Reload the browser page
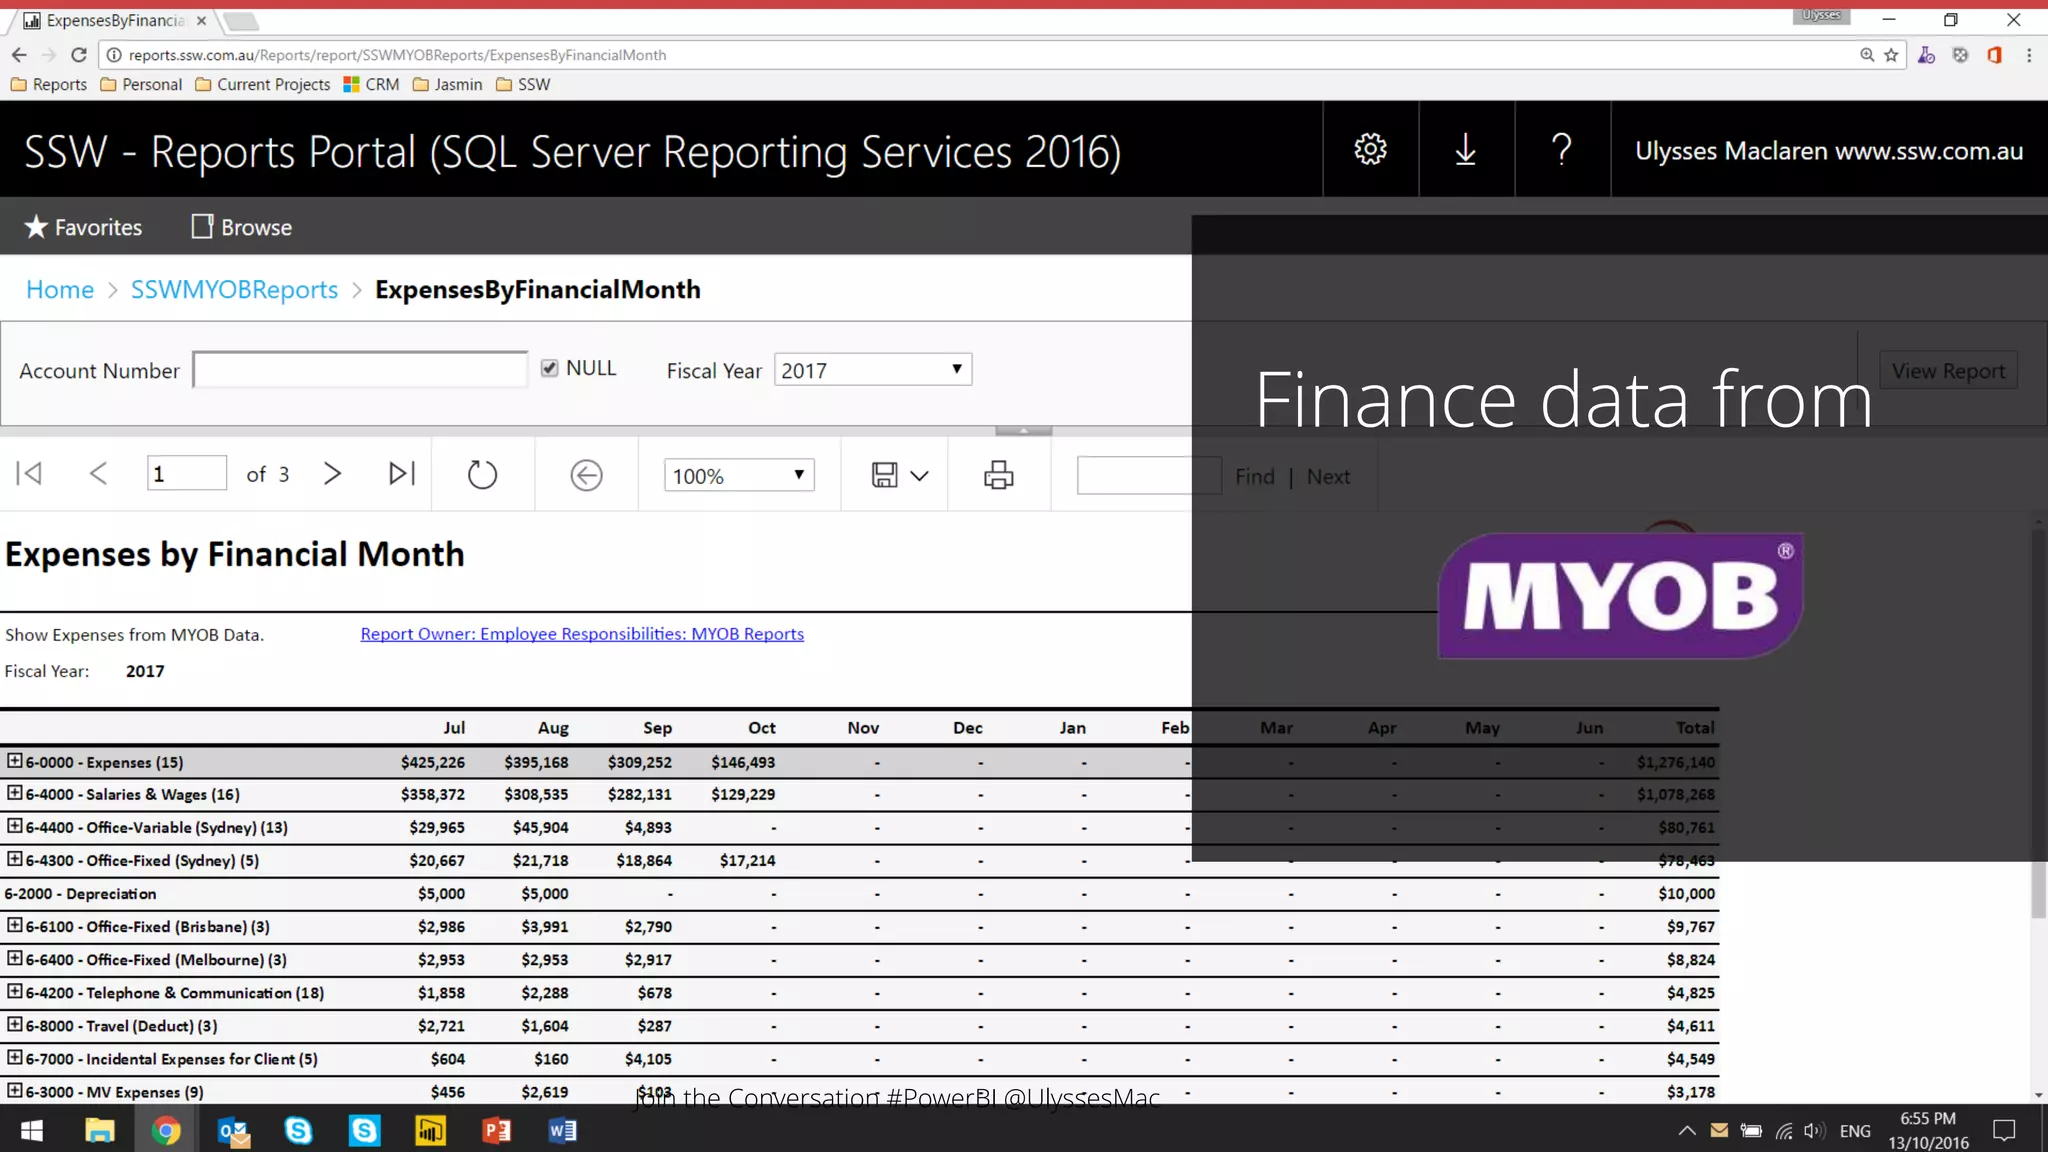Screen dimensions: 2048x1152 pyautogui.click(x=79, y=55)
